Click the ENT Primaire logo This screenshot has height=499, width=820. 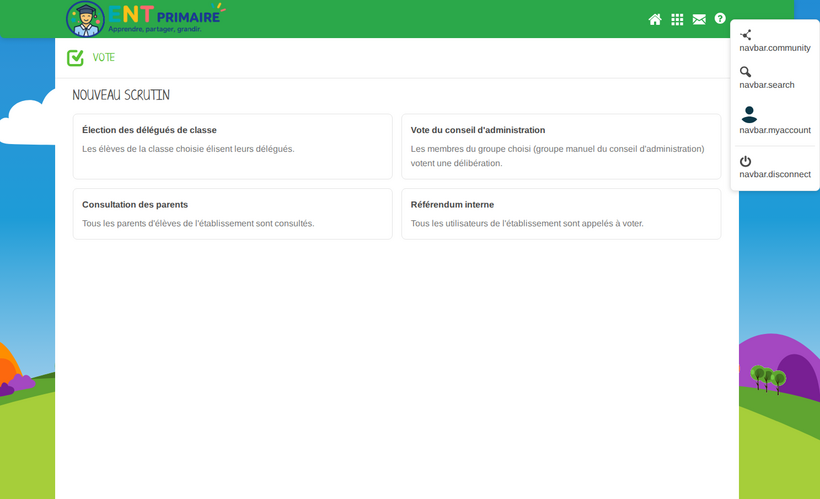tap(145, 19)
